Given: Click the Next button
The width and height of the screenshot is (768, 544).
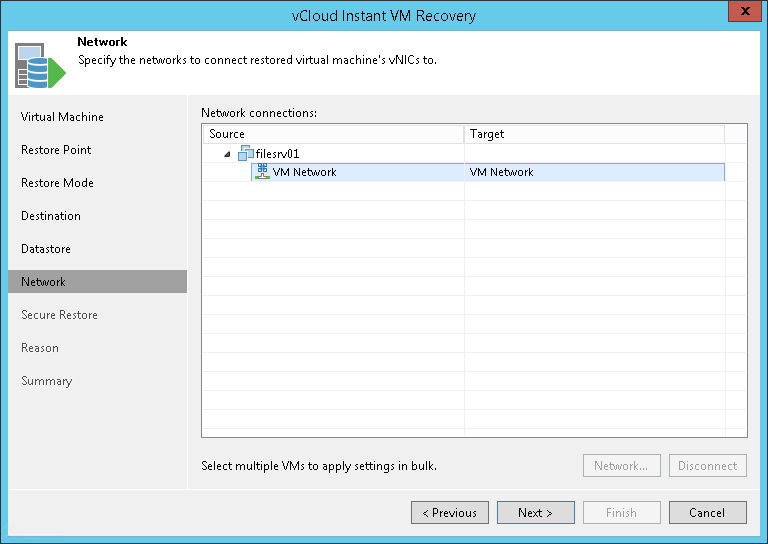Looking at the screenshot, I should [535, 513].
